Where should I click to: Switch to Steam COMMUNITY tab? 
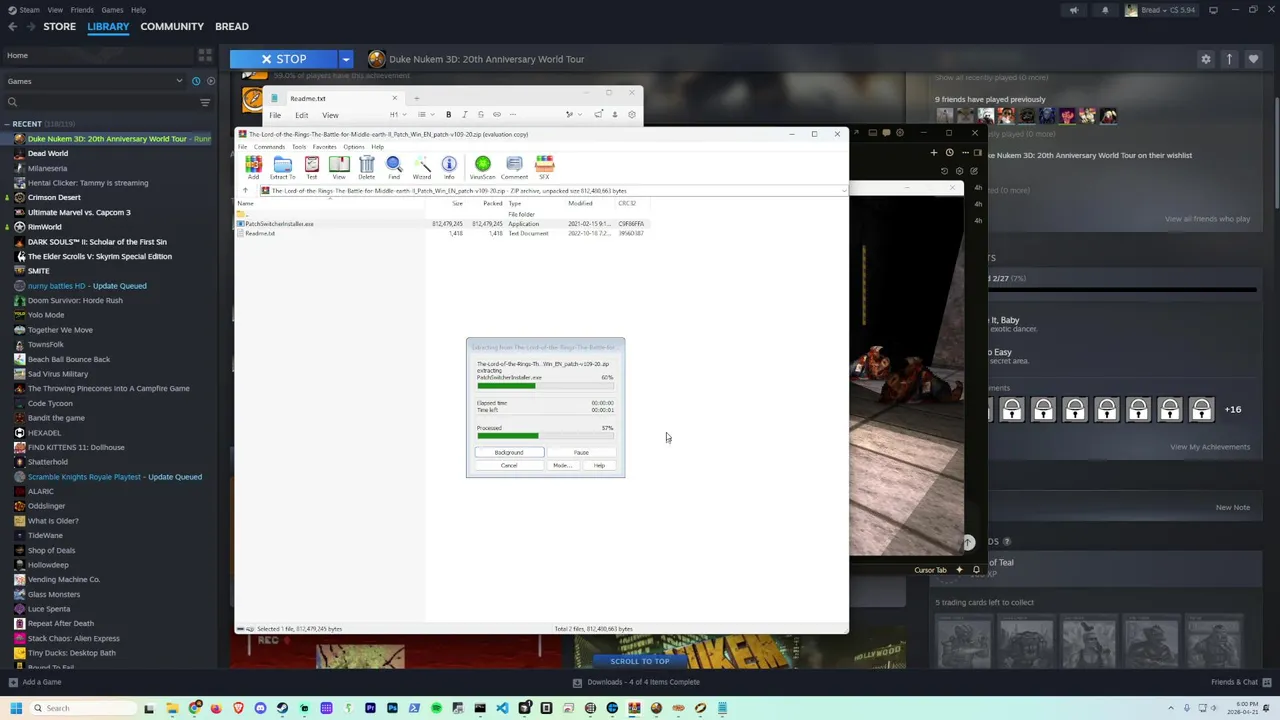[x=172, y=26]
